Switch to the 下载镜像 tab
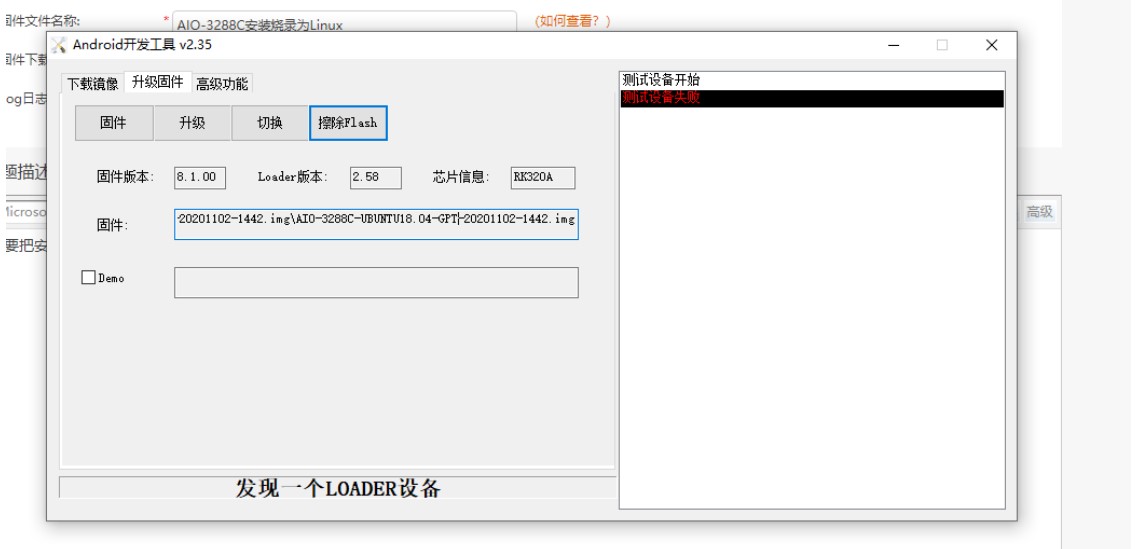Screen dimensions: 1138x549 [x=92, y=84]
